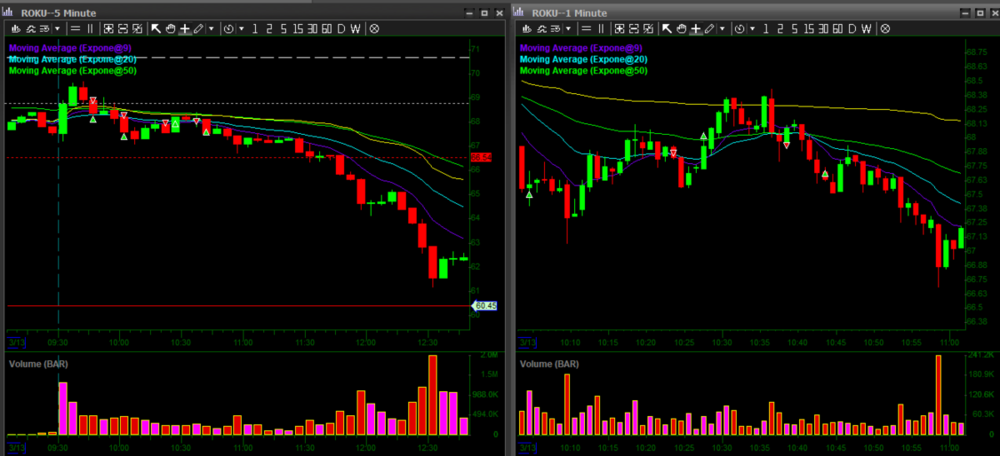Image resolution: width=1000 pixels, height=456 pixels.
Task: Expand drawing tools dropdown in 1 Minute toolbar
Action: 722,29
